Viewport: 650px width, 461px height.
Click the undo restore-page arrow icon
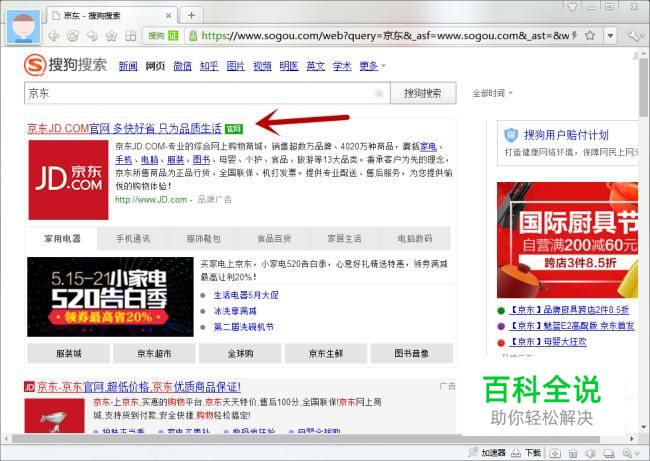coord(92,36)
